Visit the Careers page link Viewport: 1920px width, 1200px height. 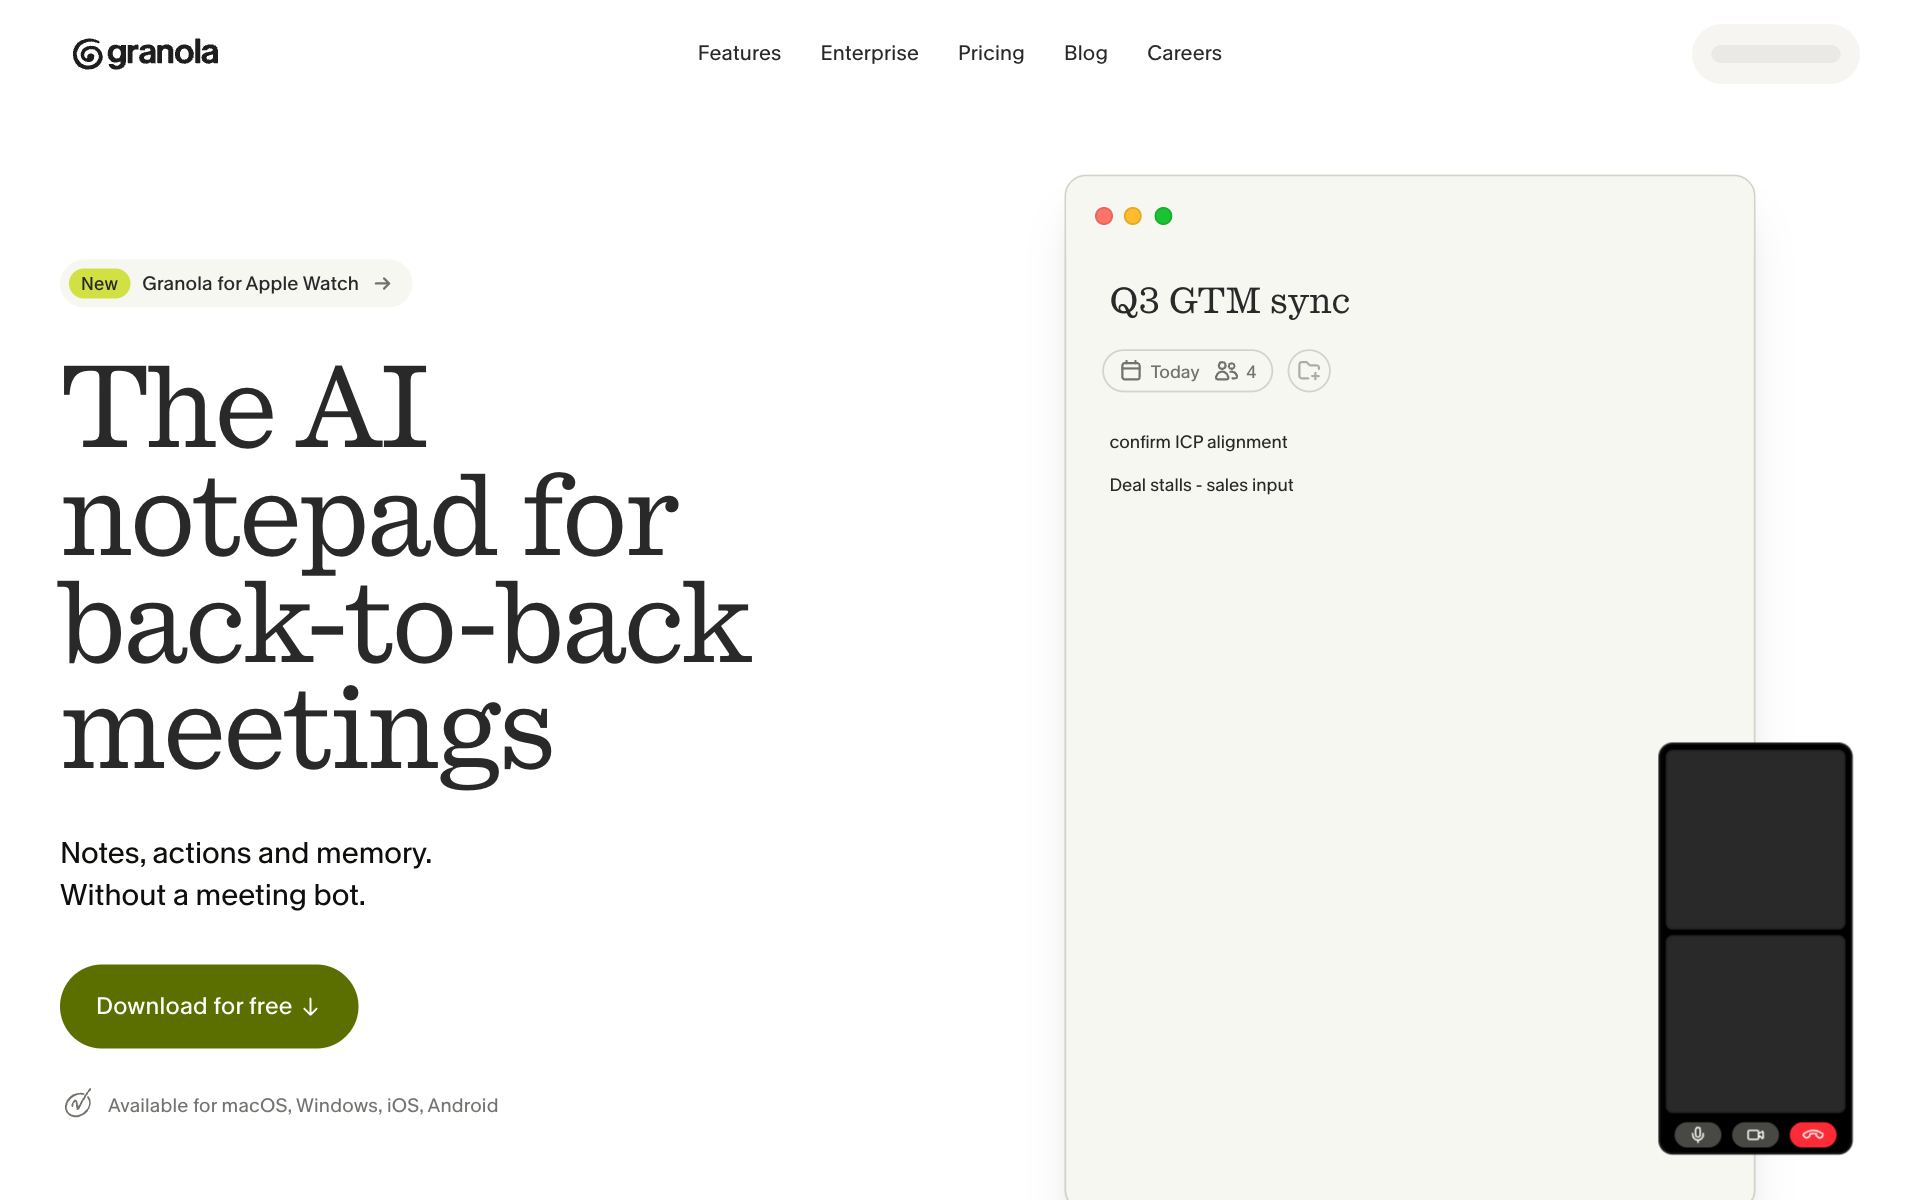(x=1184, y=53)
